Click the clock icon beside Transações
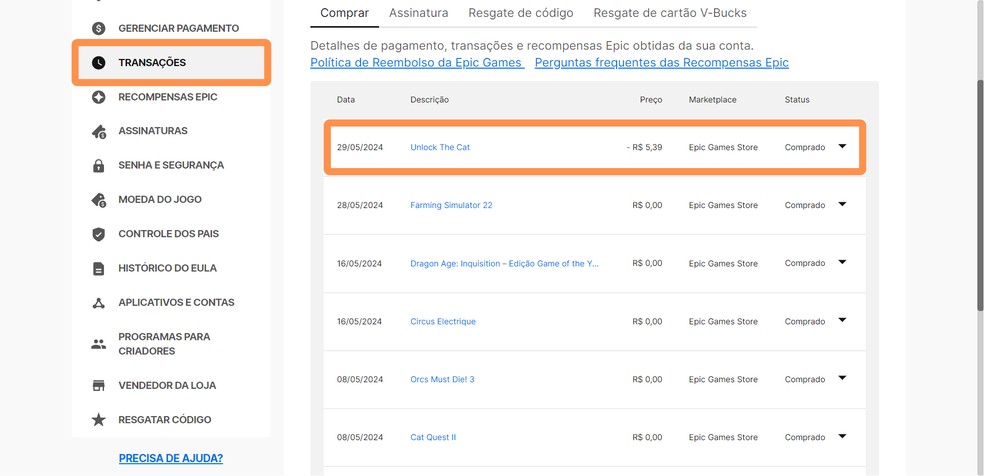984x476 pixels. [x=98, y=63]
